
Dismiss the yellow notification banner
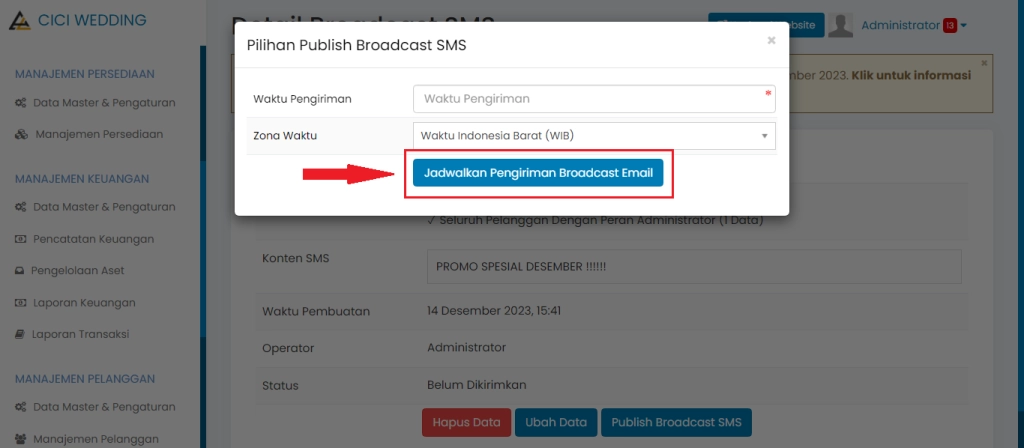point(983,63)
